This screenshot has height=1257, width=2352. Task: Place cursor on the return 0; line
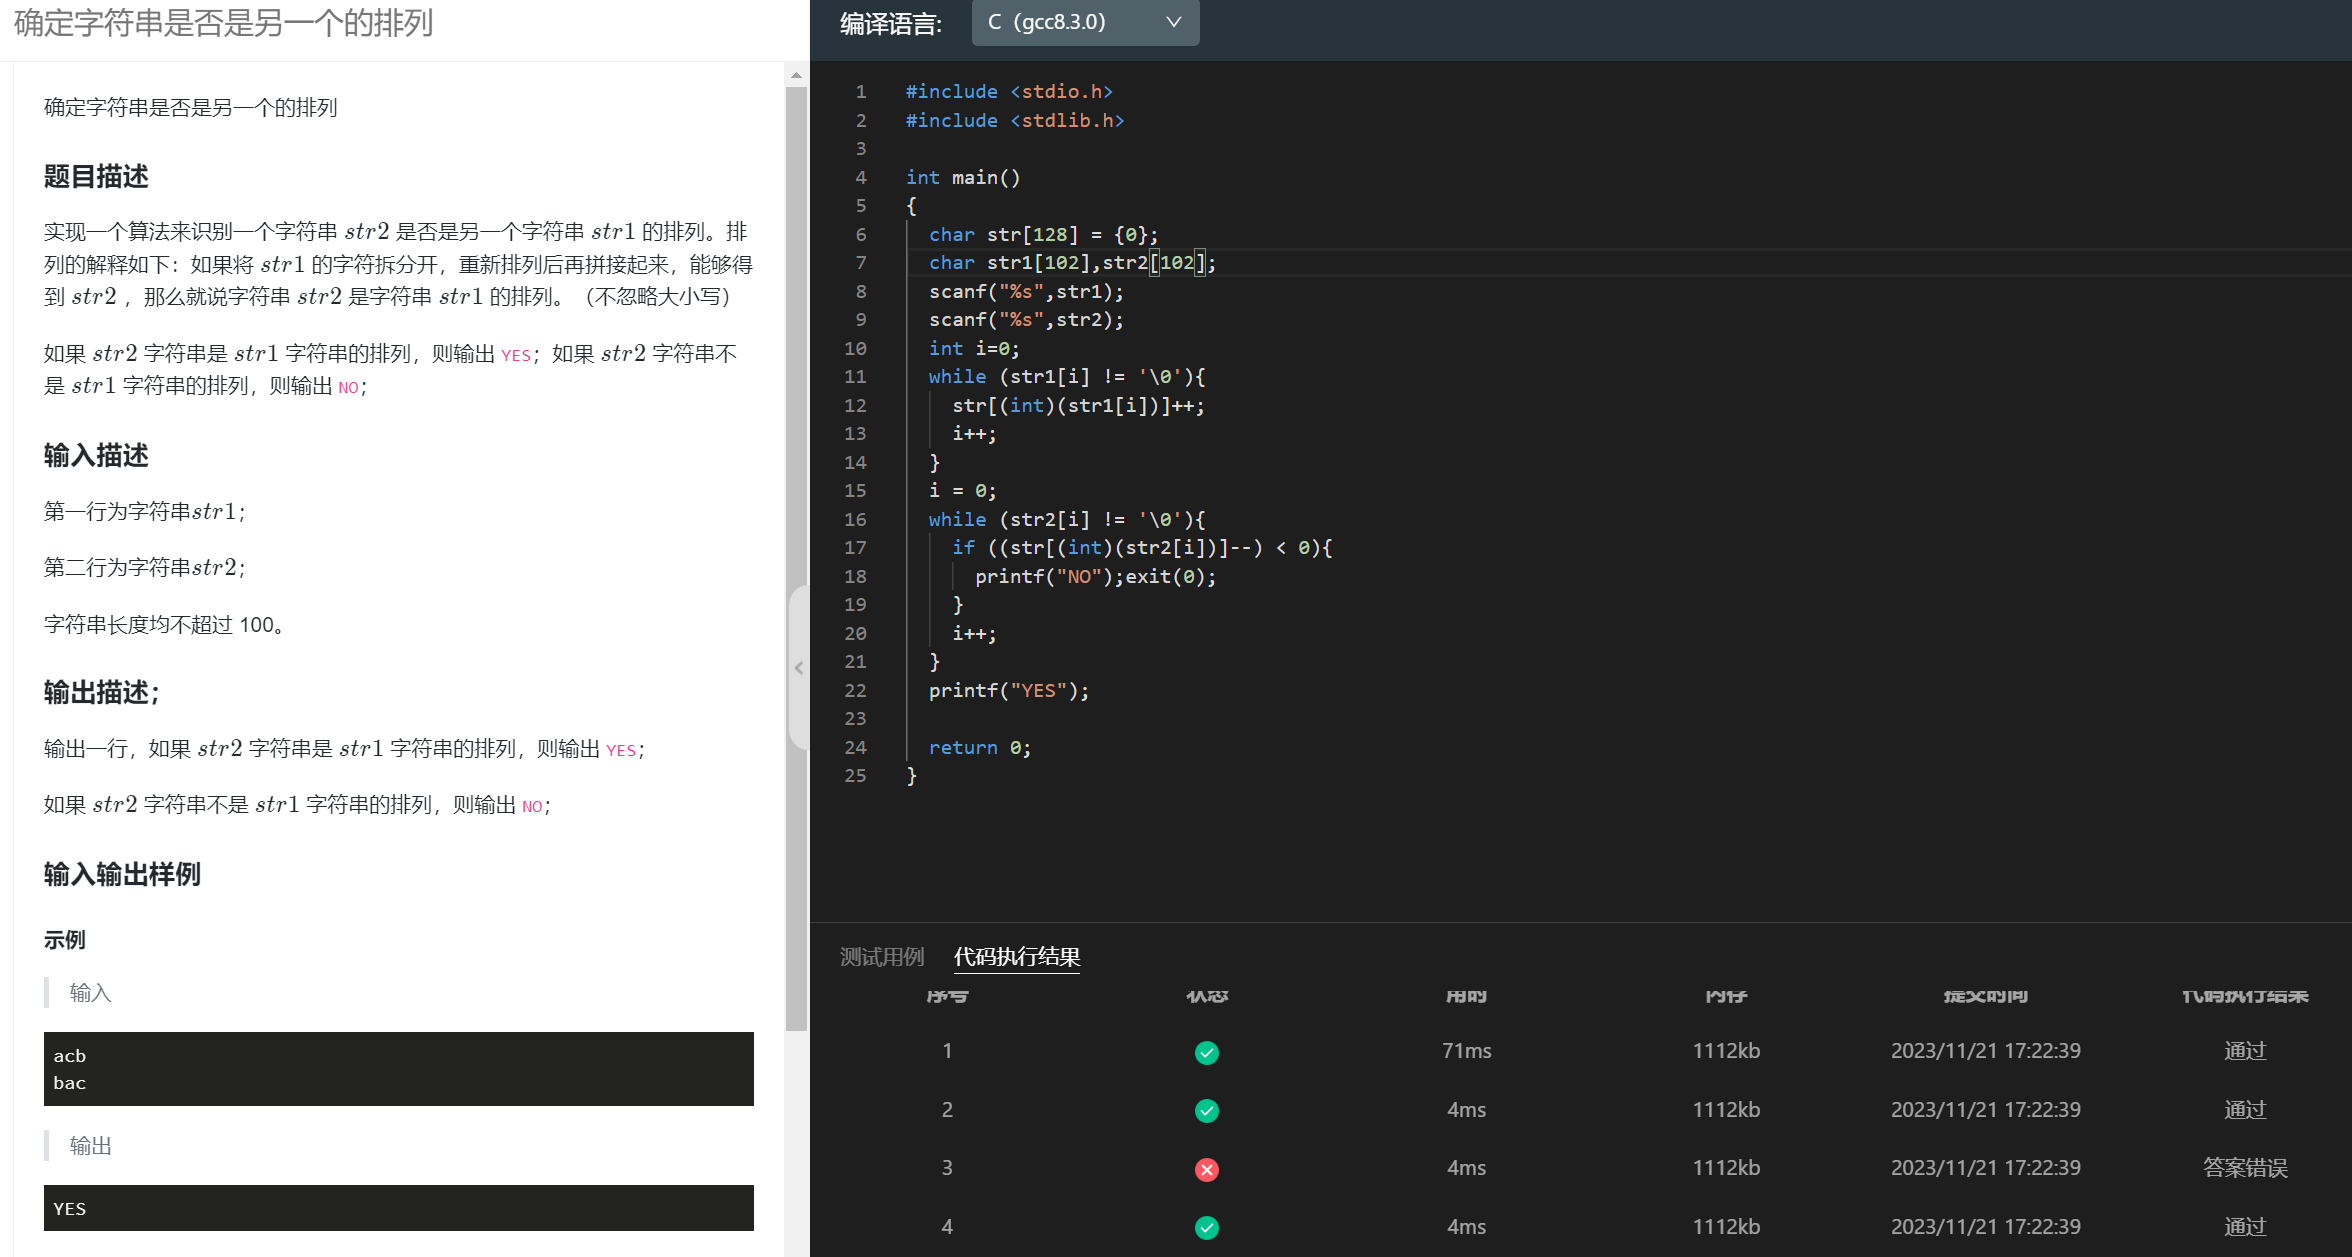coord(979,748)
